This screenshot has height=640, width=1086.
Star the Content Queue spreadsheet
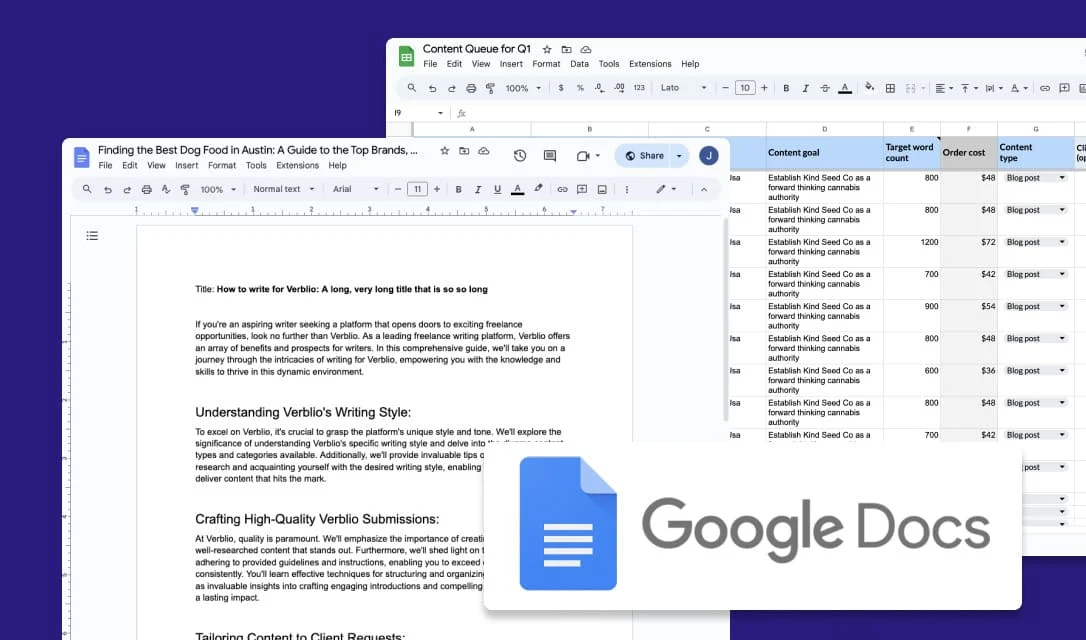coord(546,49)
